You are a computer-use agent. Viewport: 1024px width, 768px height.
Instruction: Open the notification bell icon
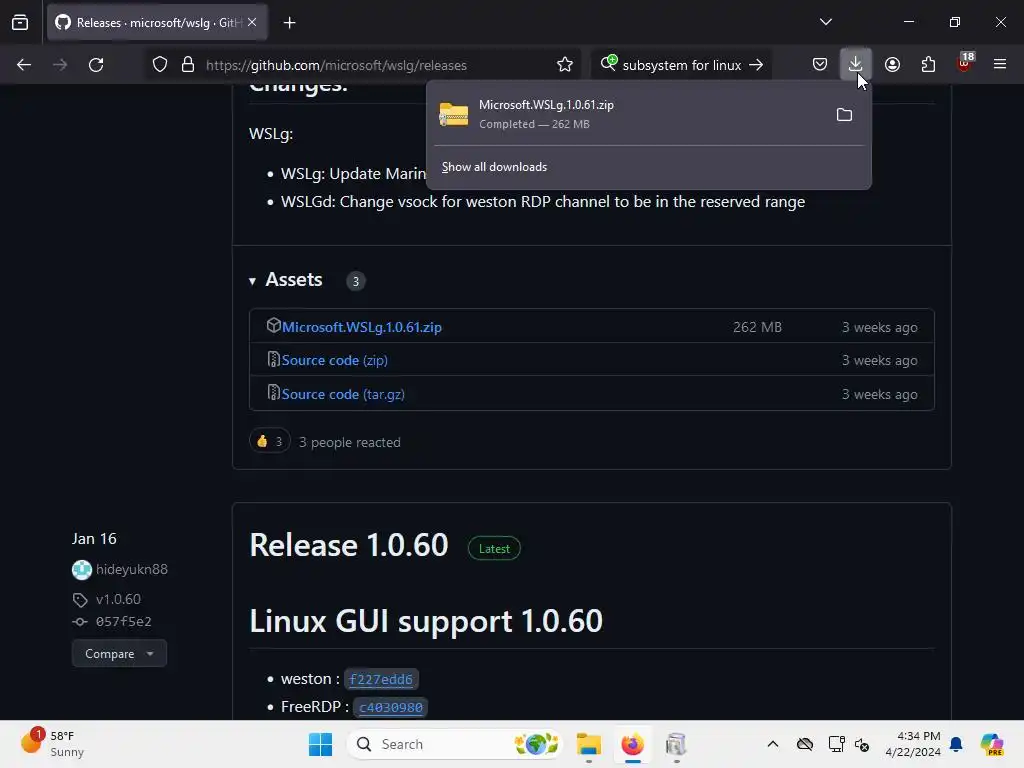tap(956, 744)
